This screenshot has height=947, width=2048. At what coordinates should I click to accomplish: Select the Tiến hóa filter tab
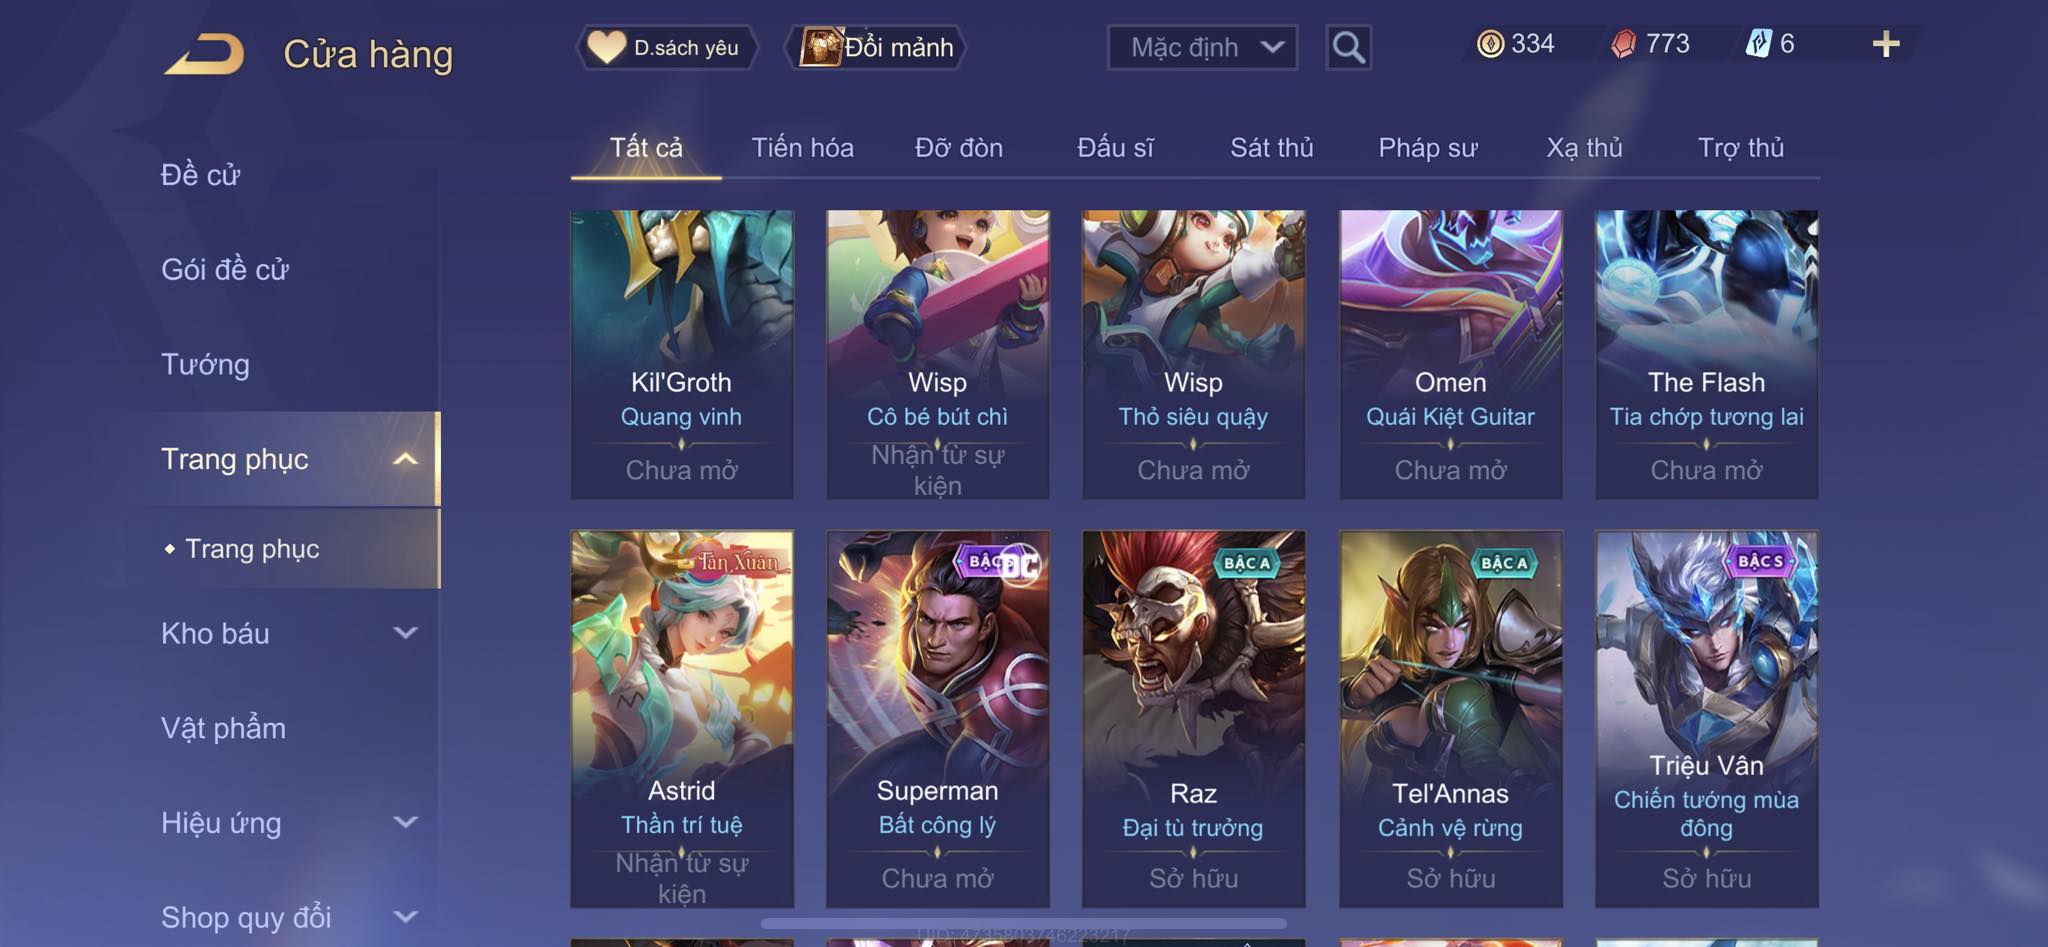(802, 148)
